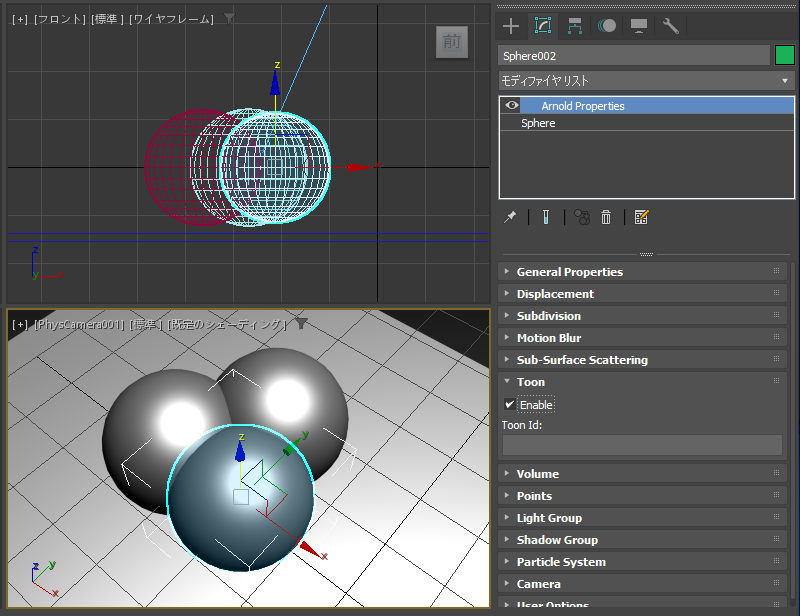Toggle Arnold Properties modifier eye icon
This screenshot has height=616, width=800.
tap(512, 106)
